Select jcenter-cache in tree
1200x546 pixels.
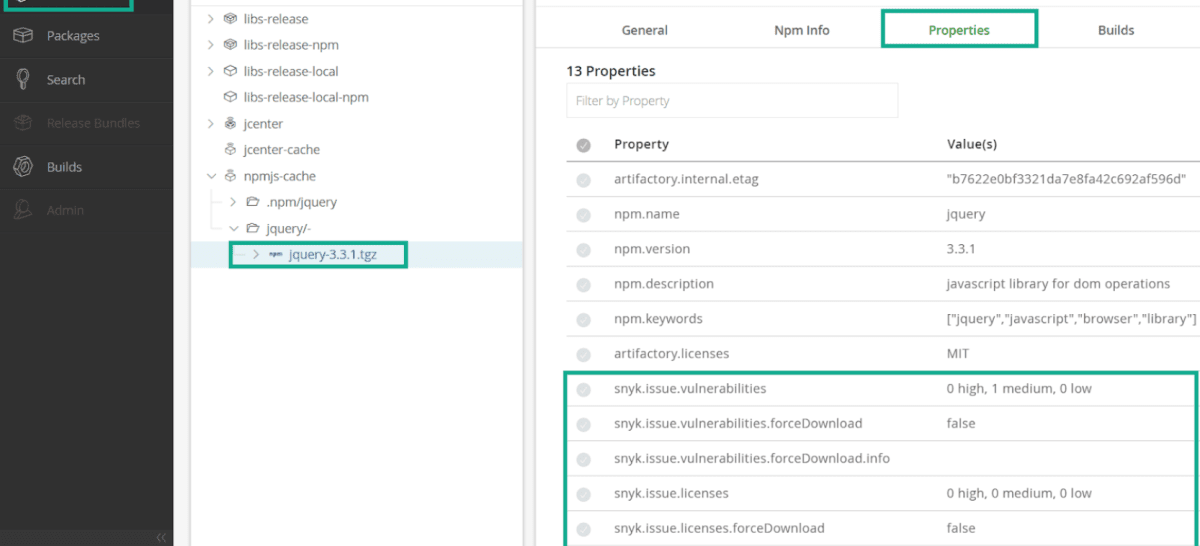282,150
